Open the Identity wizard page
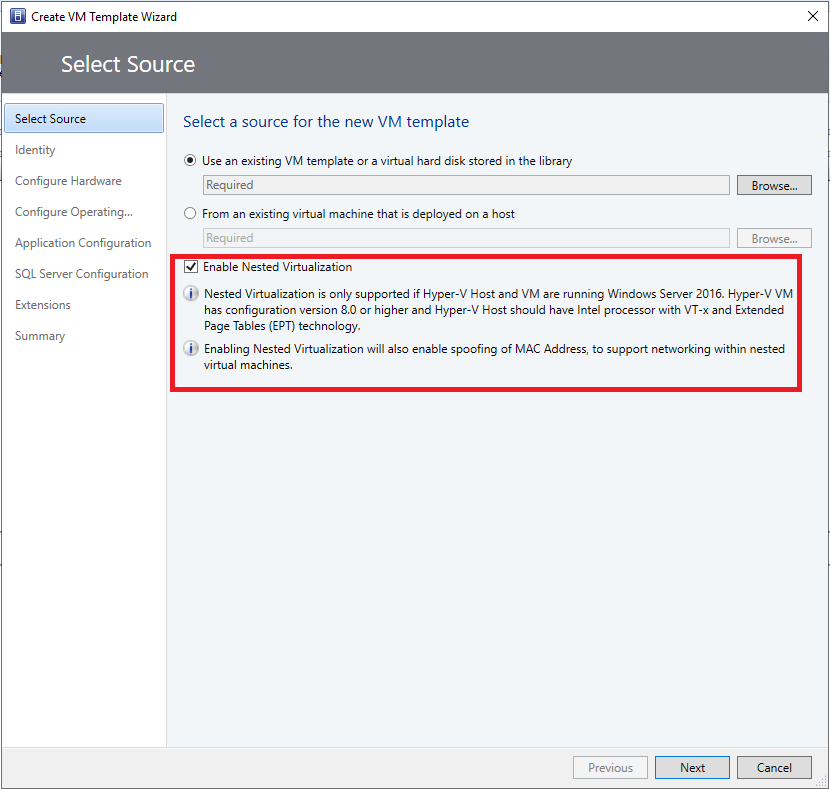Image resolution: width=830 pixels, height=789 pixels. tap(35, 150)
